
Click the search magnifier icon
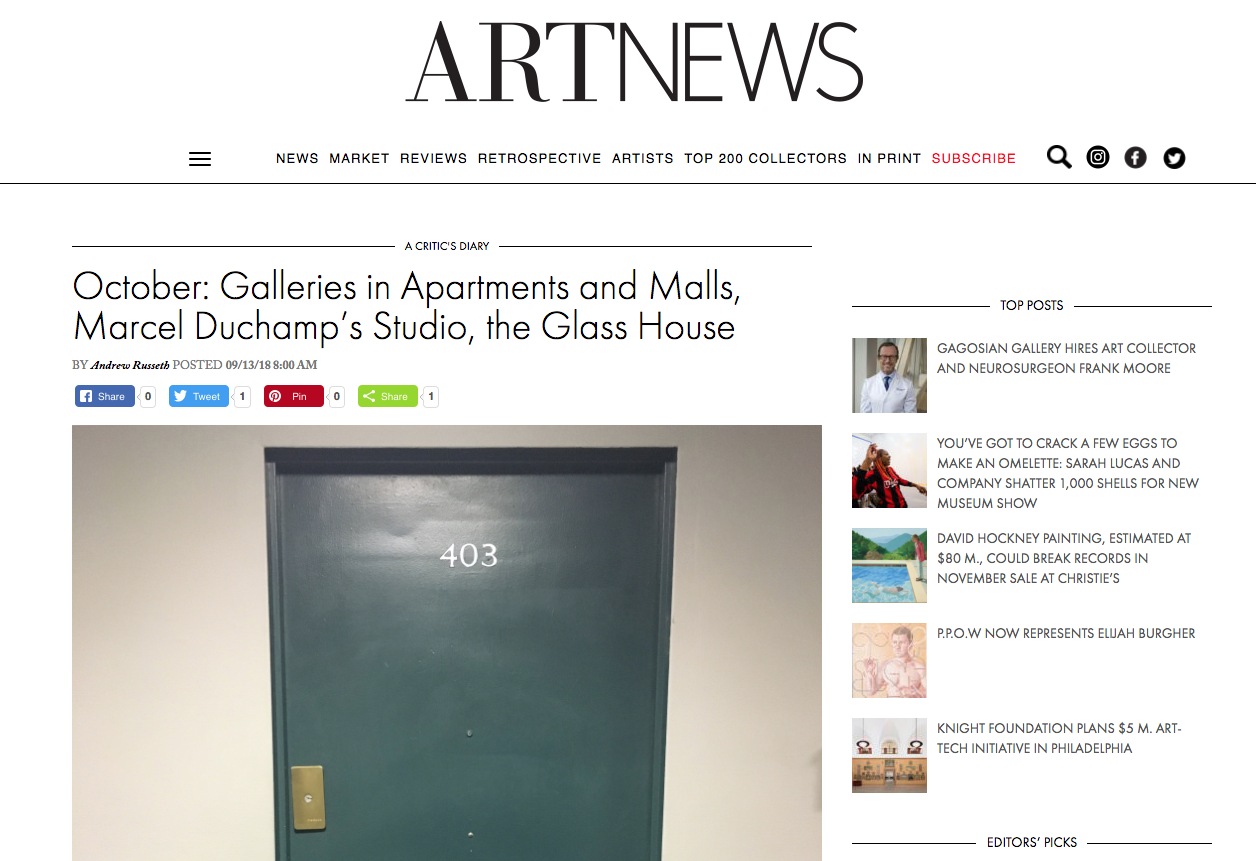1059,157
